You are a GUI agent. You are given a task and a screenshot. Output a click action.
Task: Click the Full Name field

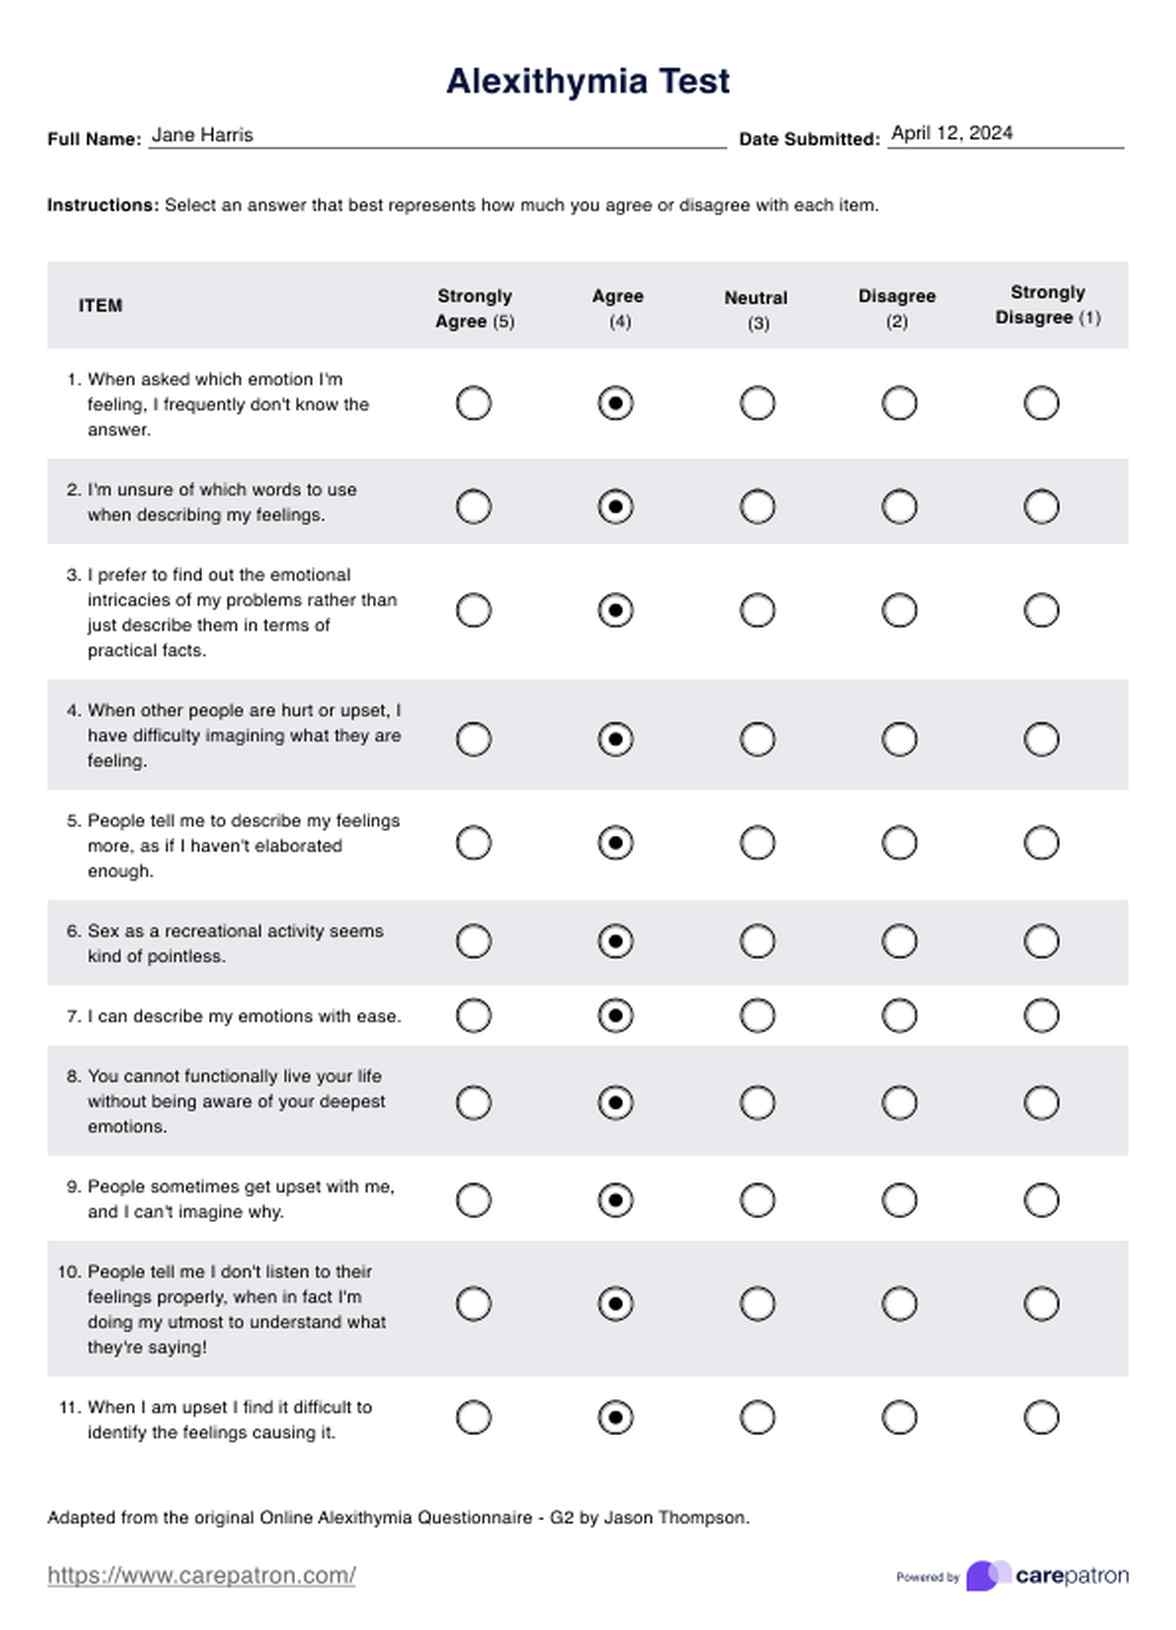[437, 136]
